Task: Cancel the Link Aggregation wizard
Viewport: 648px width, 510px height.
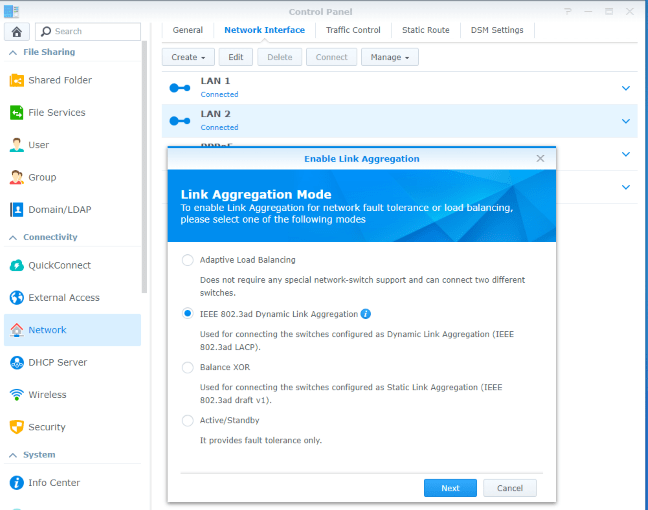Action: (x=510, y=488)
